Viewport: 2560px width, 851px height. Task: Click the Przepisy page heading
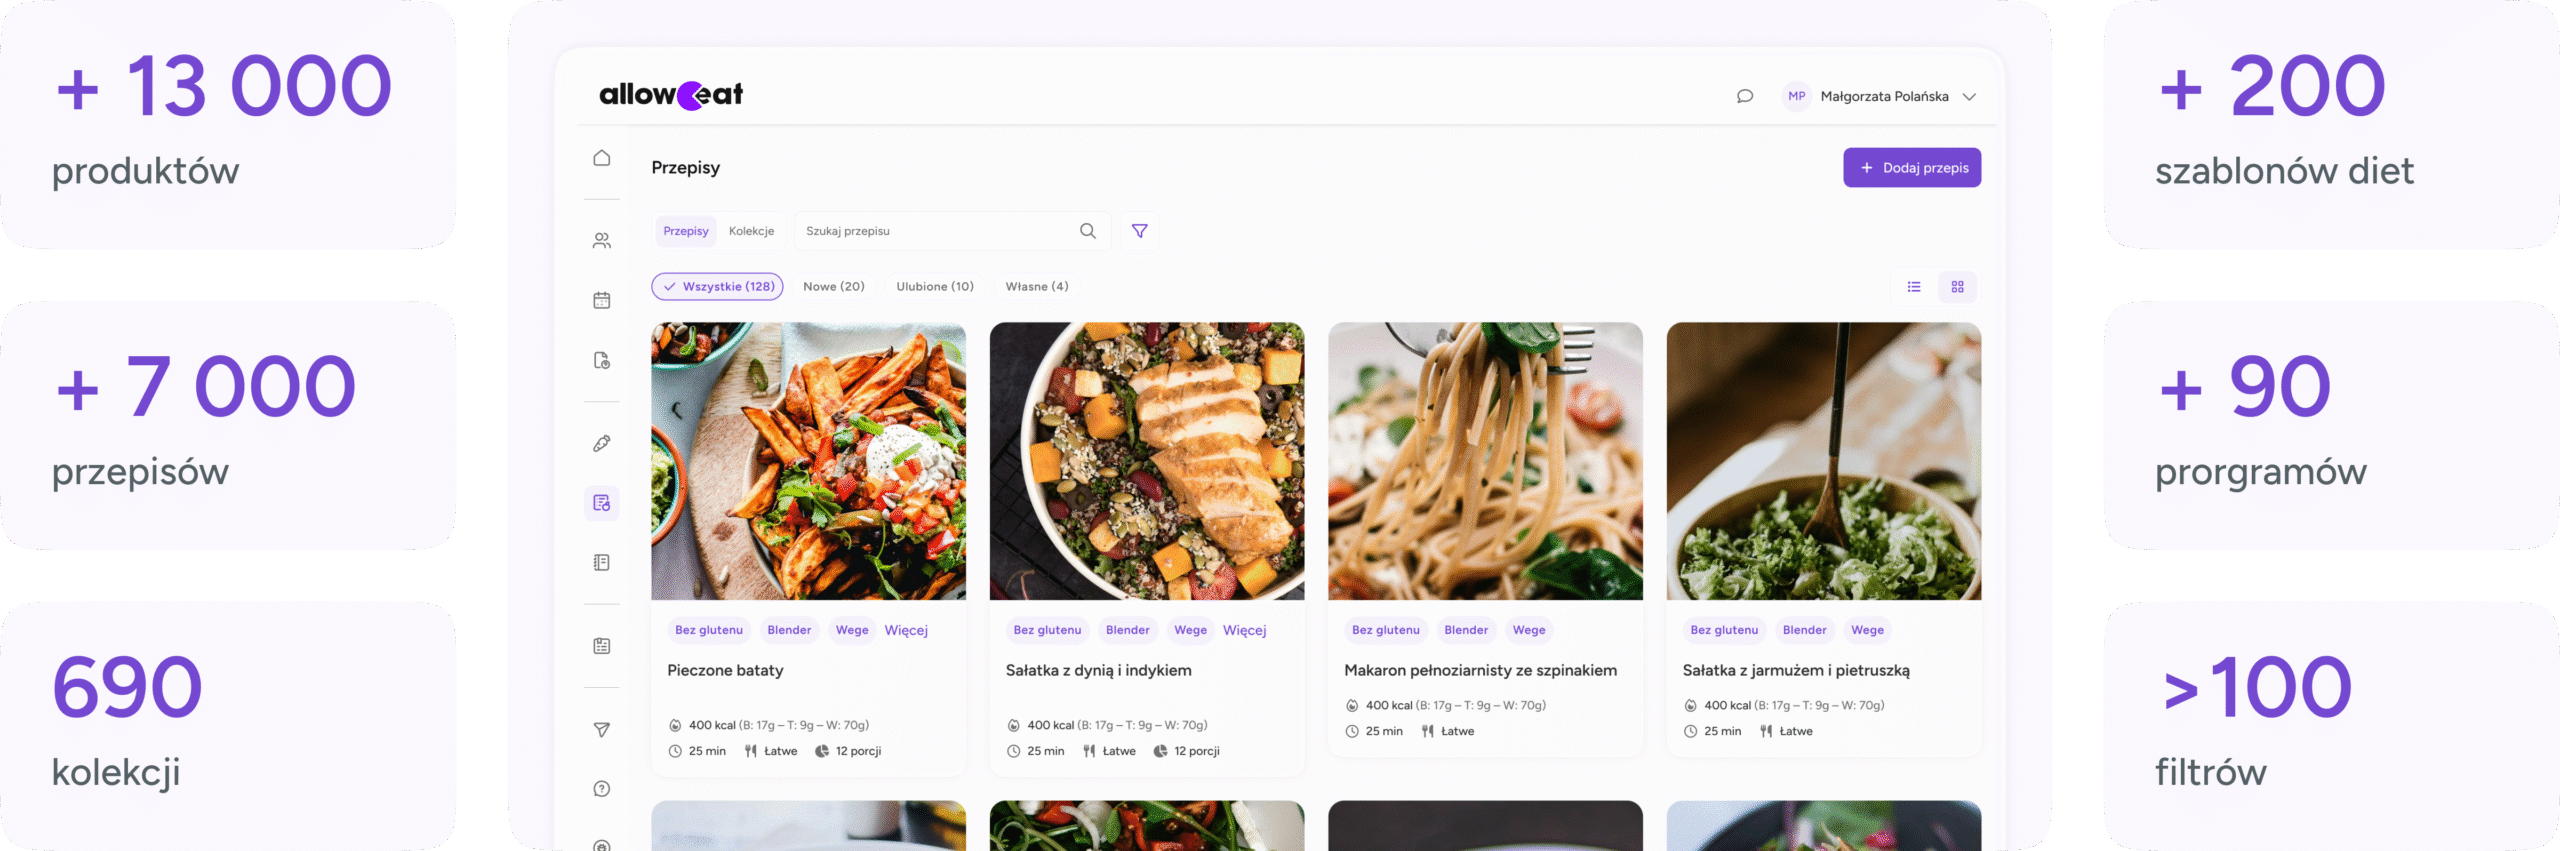[x=686, y=168]
